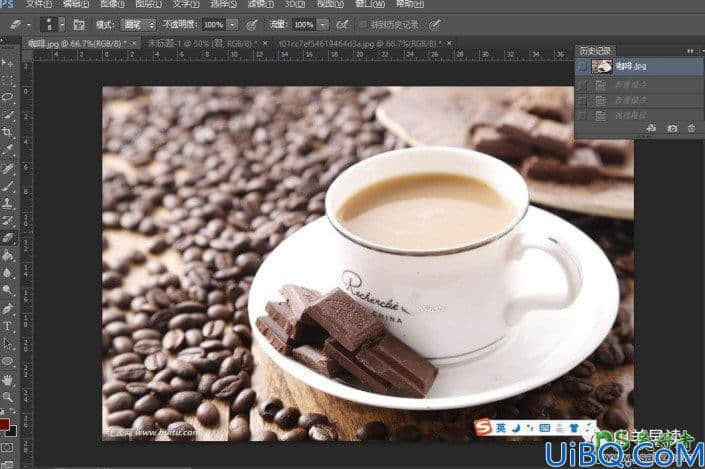Select the Ellipse shape tool
This screenshot has height=469, width=705.
click(7, 361)
